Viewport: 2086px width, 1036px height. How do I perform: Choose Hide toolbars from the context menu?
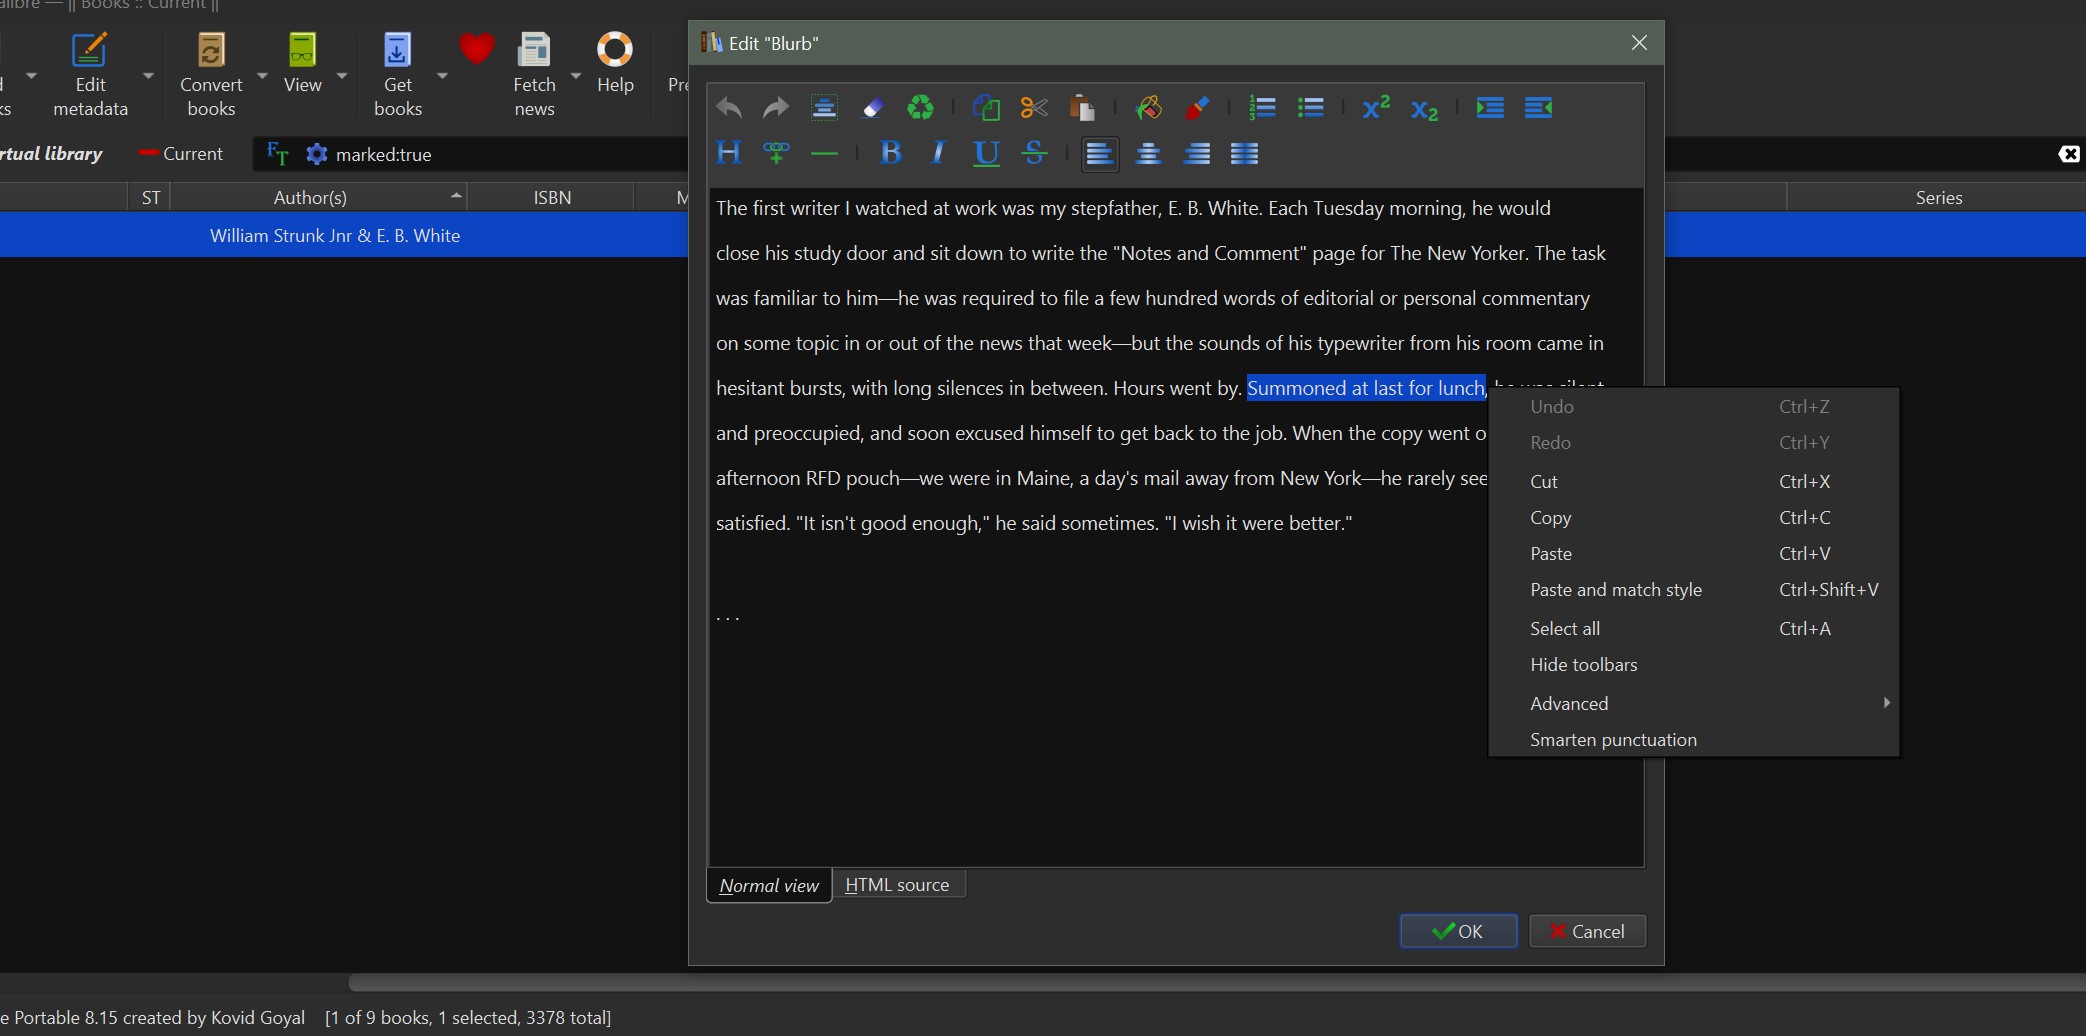click(1694, 664)
